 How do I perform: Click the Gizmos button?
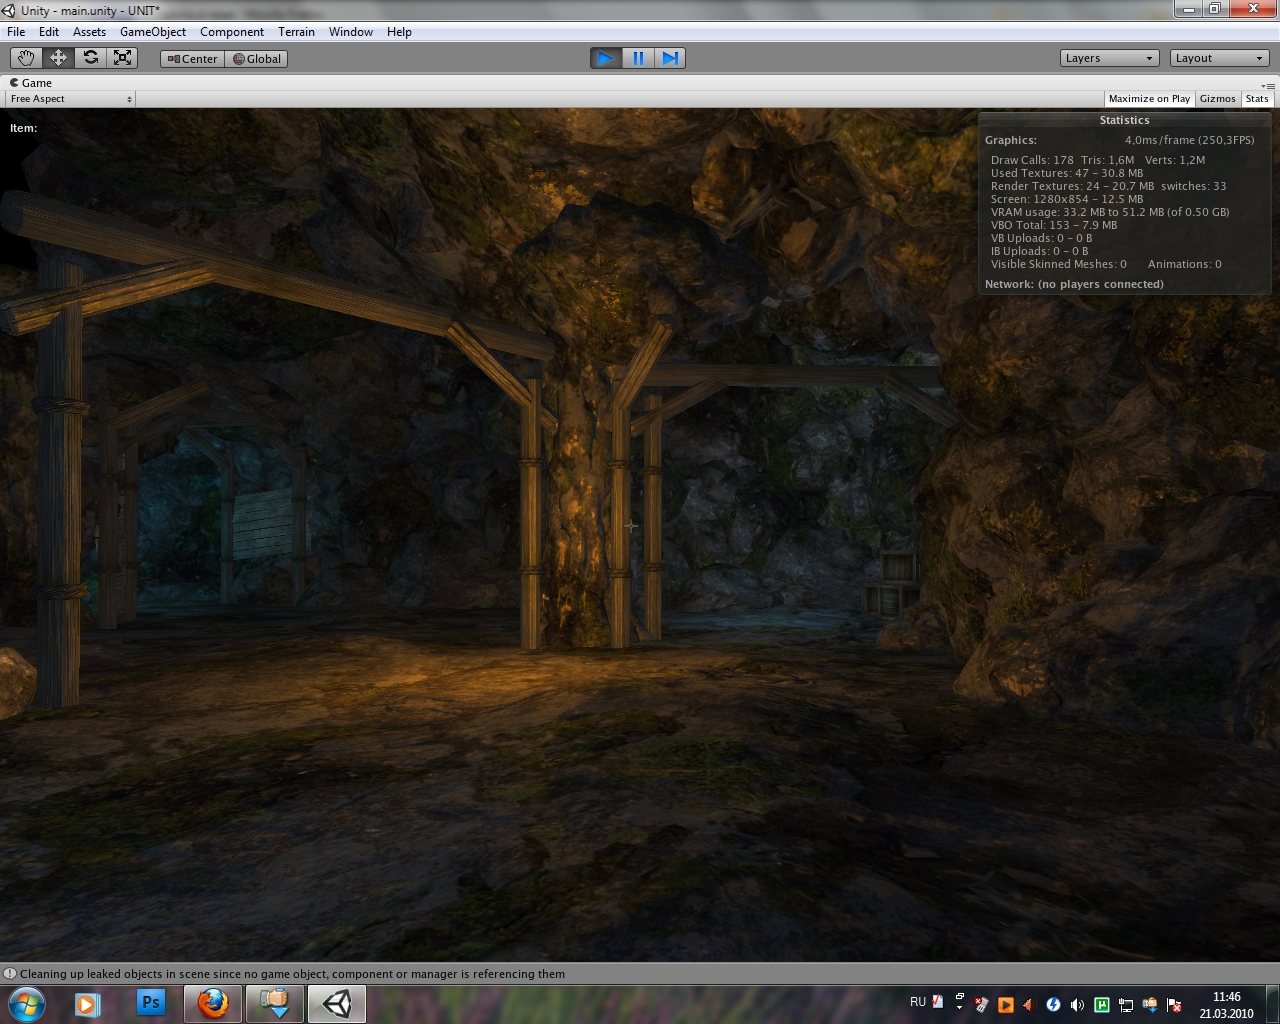pos(1217,99)
